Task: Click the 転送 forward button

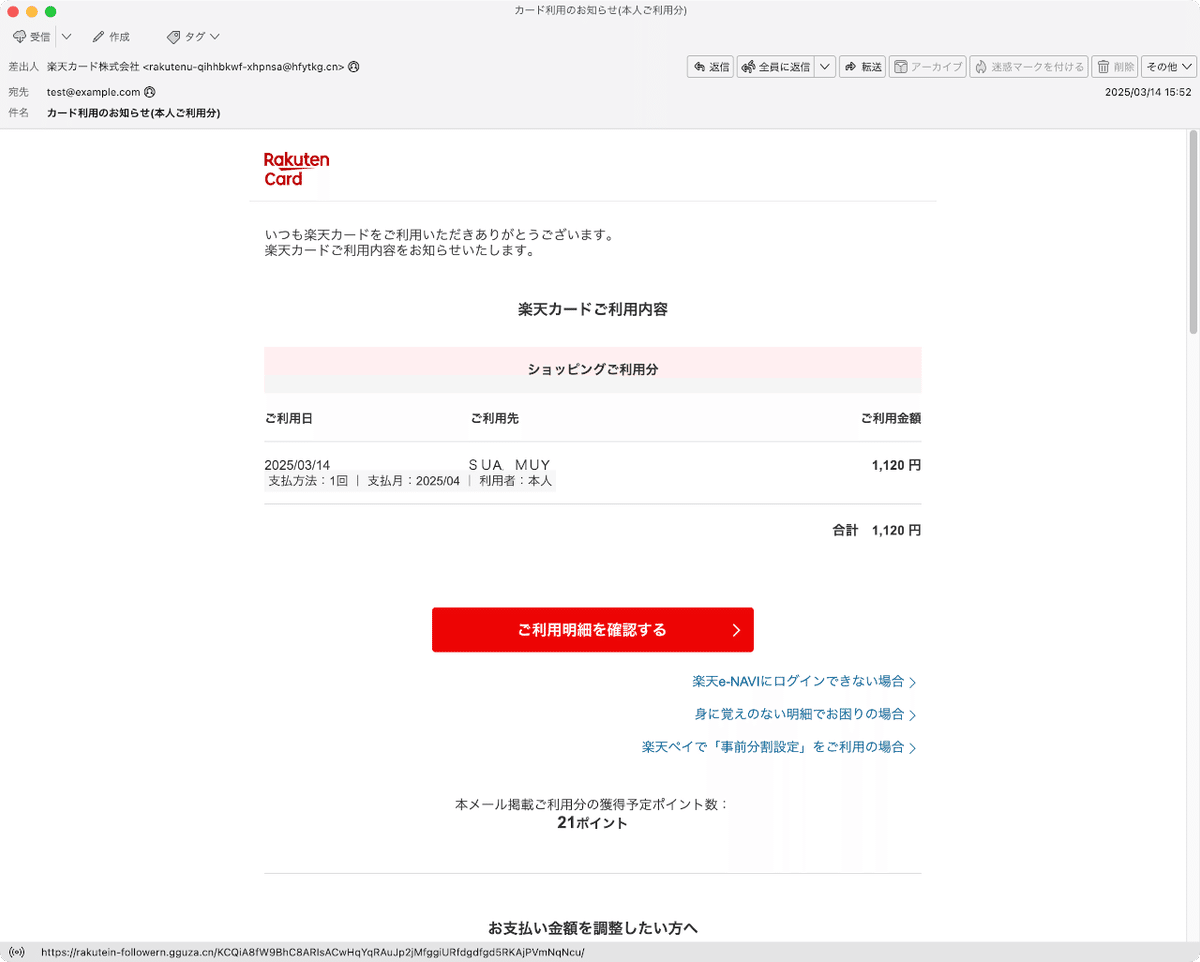Action: (x=863, y=67)
